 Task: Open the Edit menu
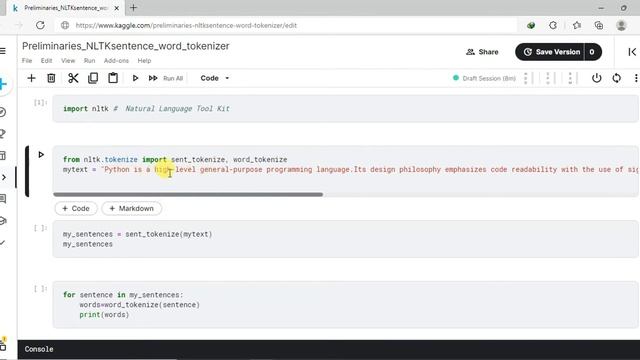tap(46, 60)
